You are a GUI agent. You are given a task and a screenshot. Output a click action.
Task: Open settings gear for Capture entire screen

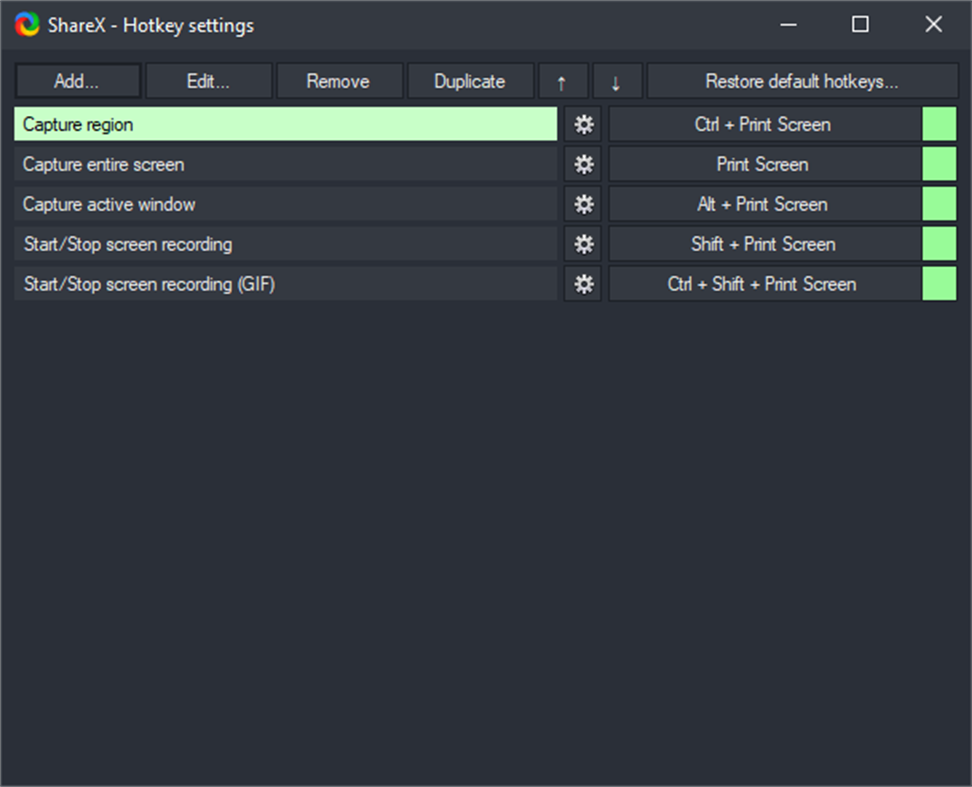pos(583,164)
